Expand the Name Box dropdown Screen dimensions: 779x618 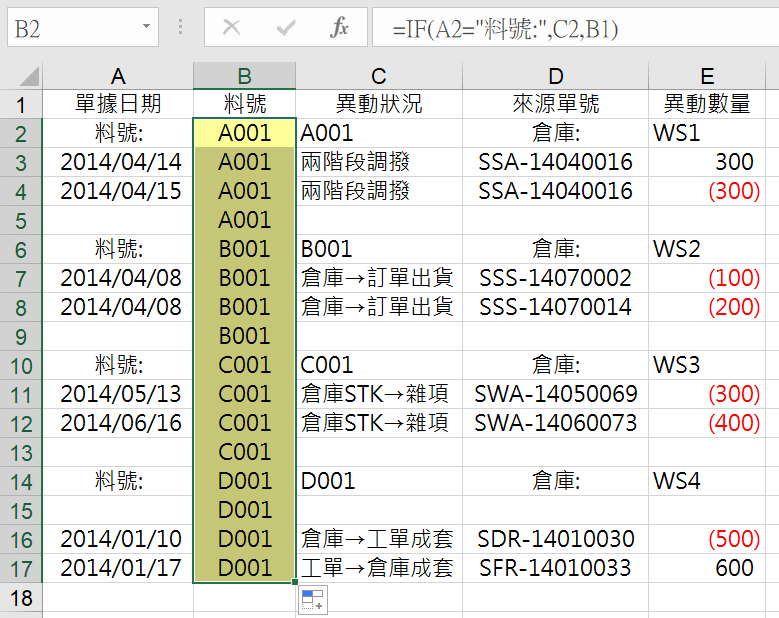pyautogui.click(x=146, y=26)
